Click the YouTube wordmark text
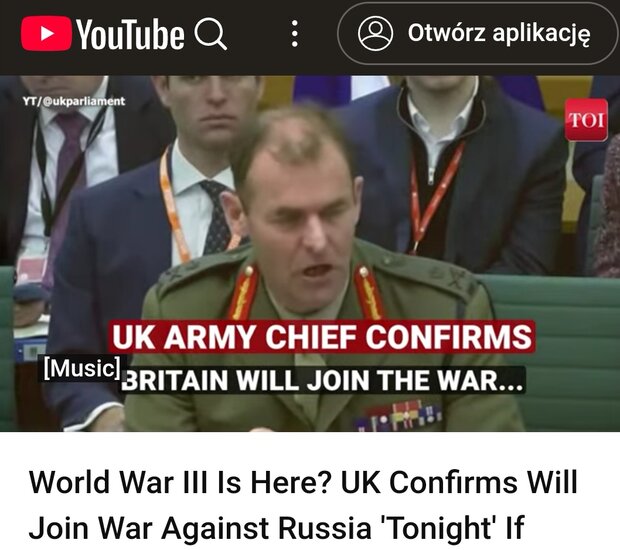This screenshot has width=620, height=550. point(130,34)
